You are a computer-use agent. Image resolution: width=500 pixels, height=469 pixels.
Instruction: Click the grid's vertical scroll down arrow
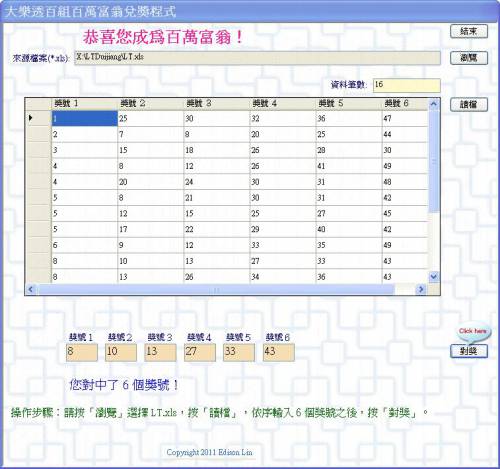433,276
